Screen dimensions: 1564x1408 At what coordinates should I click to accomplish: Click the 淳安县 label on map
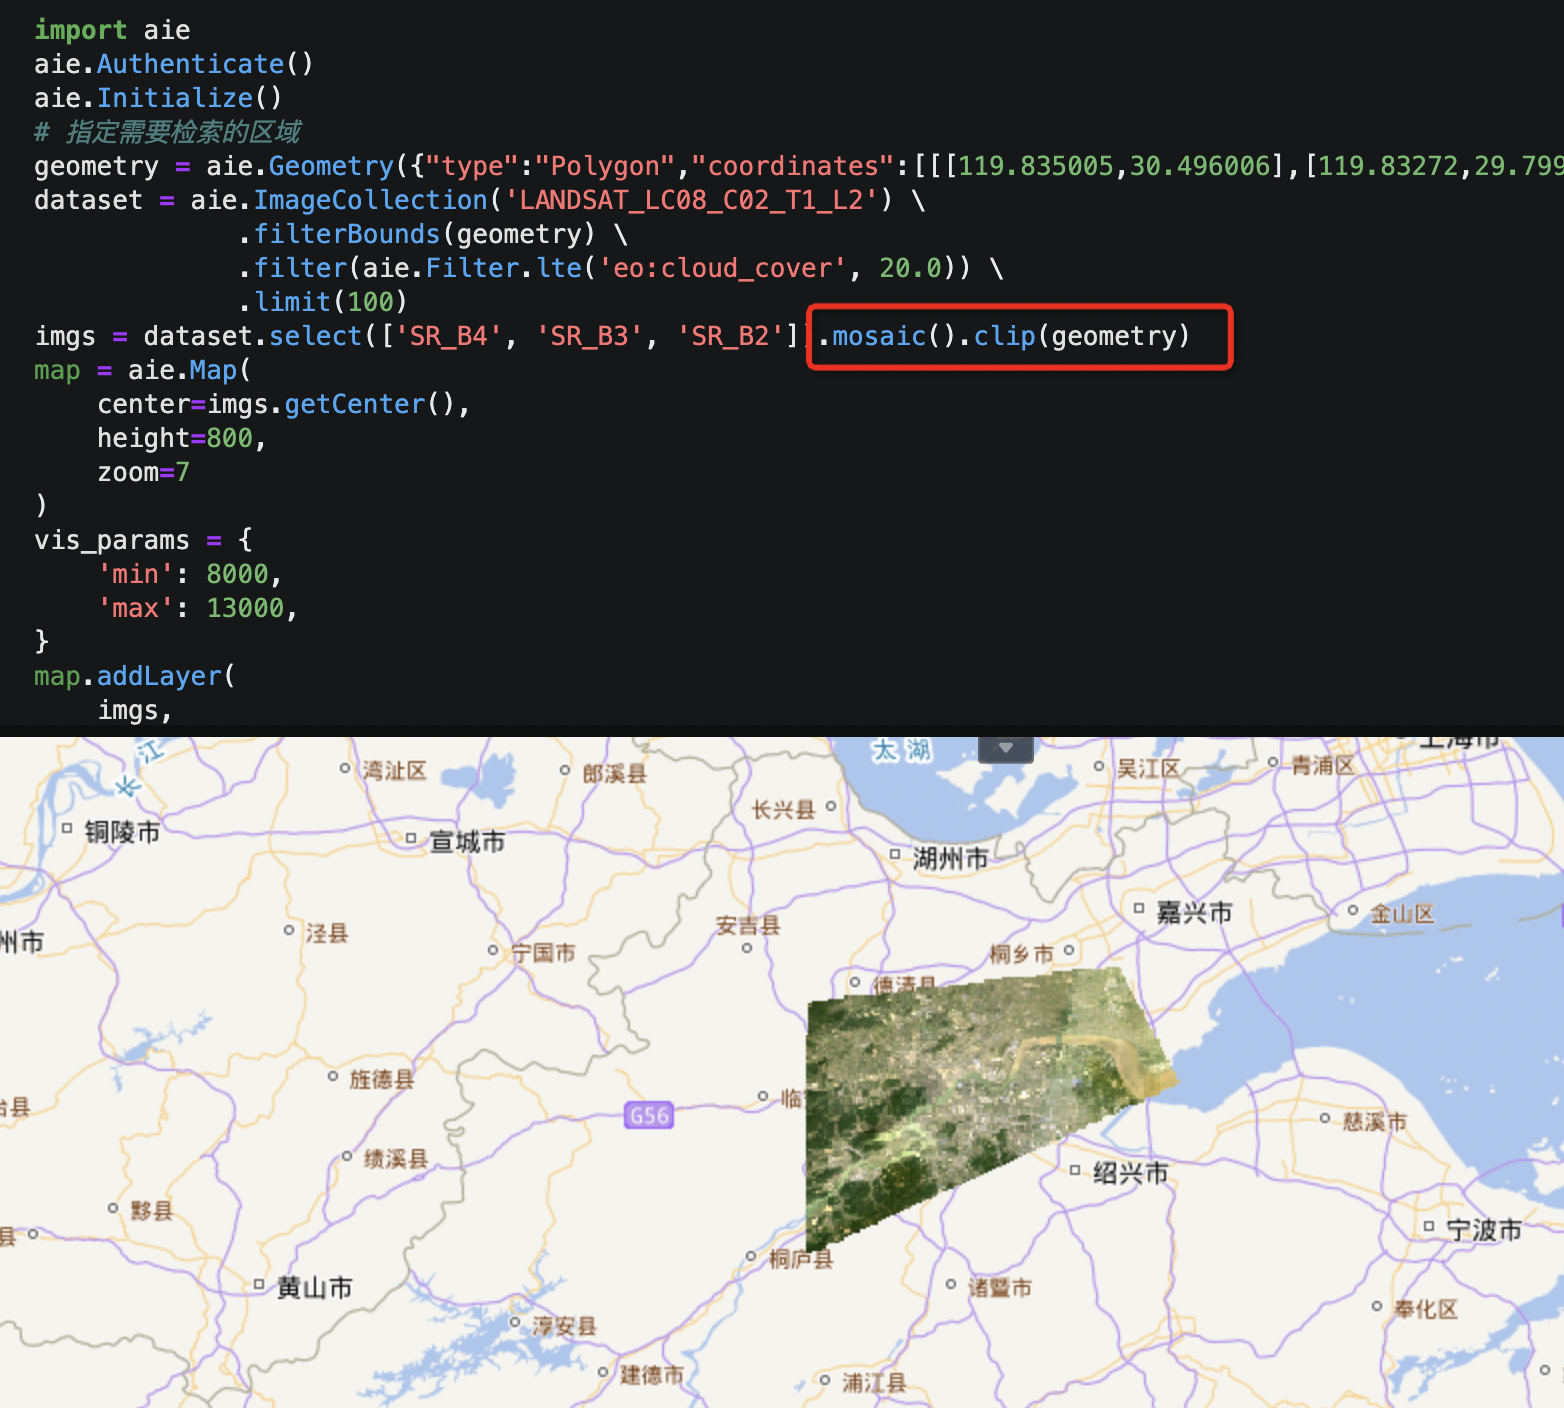click(564, 1326)
